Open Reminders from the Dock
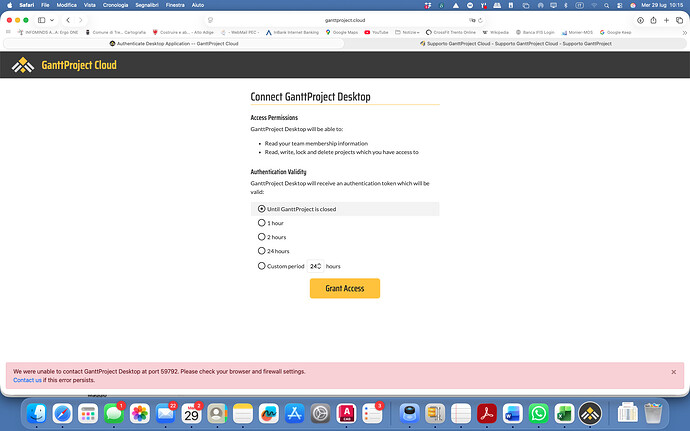Viewport: 690px width, 431px height. click(372, 413)
